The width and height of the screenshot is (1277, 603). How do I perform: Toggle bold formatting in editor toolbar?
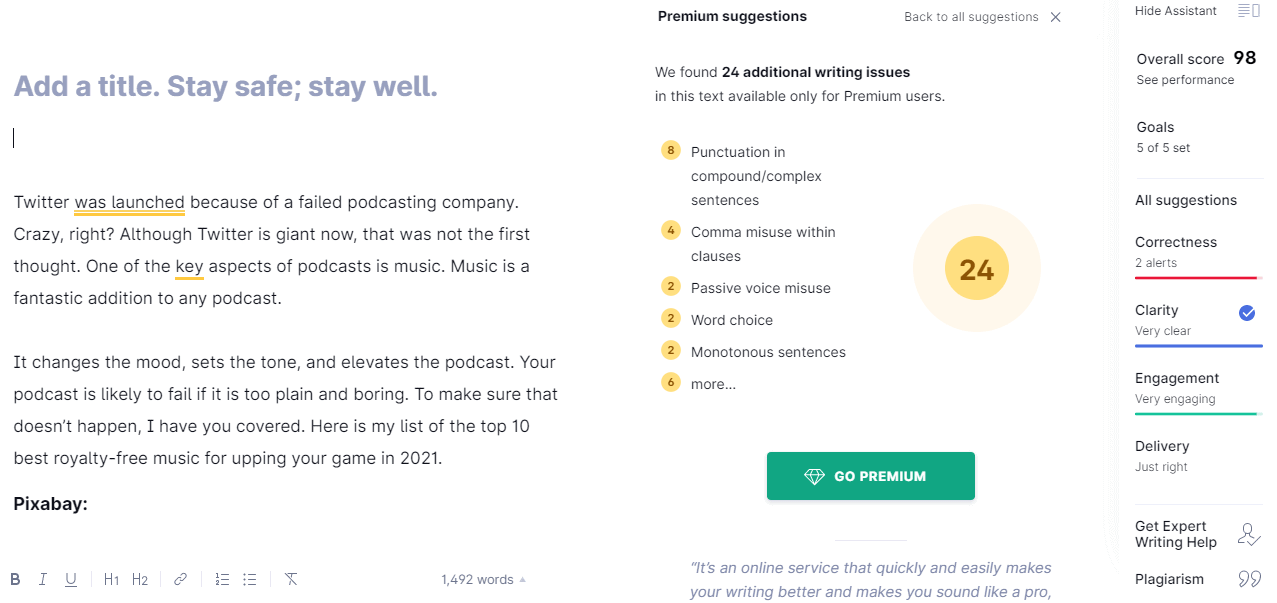coord(15,579)
